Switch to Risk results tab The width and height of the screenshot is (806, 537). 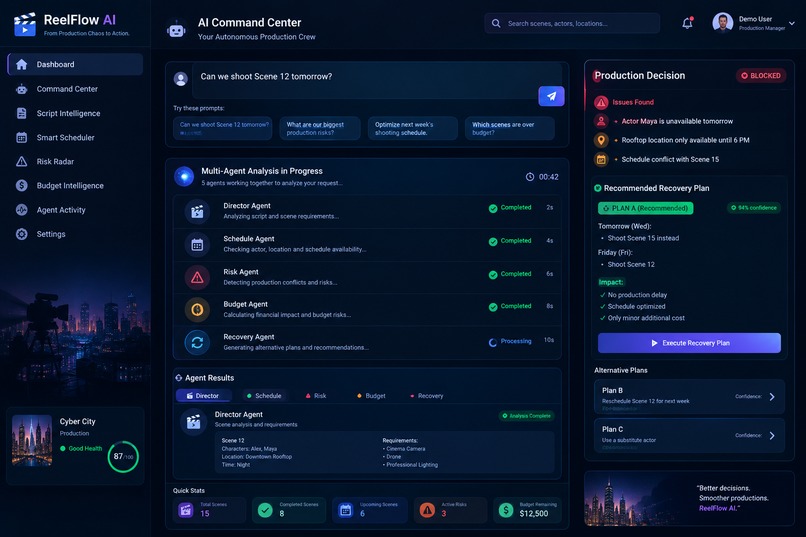coord(316,396)
